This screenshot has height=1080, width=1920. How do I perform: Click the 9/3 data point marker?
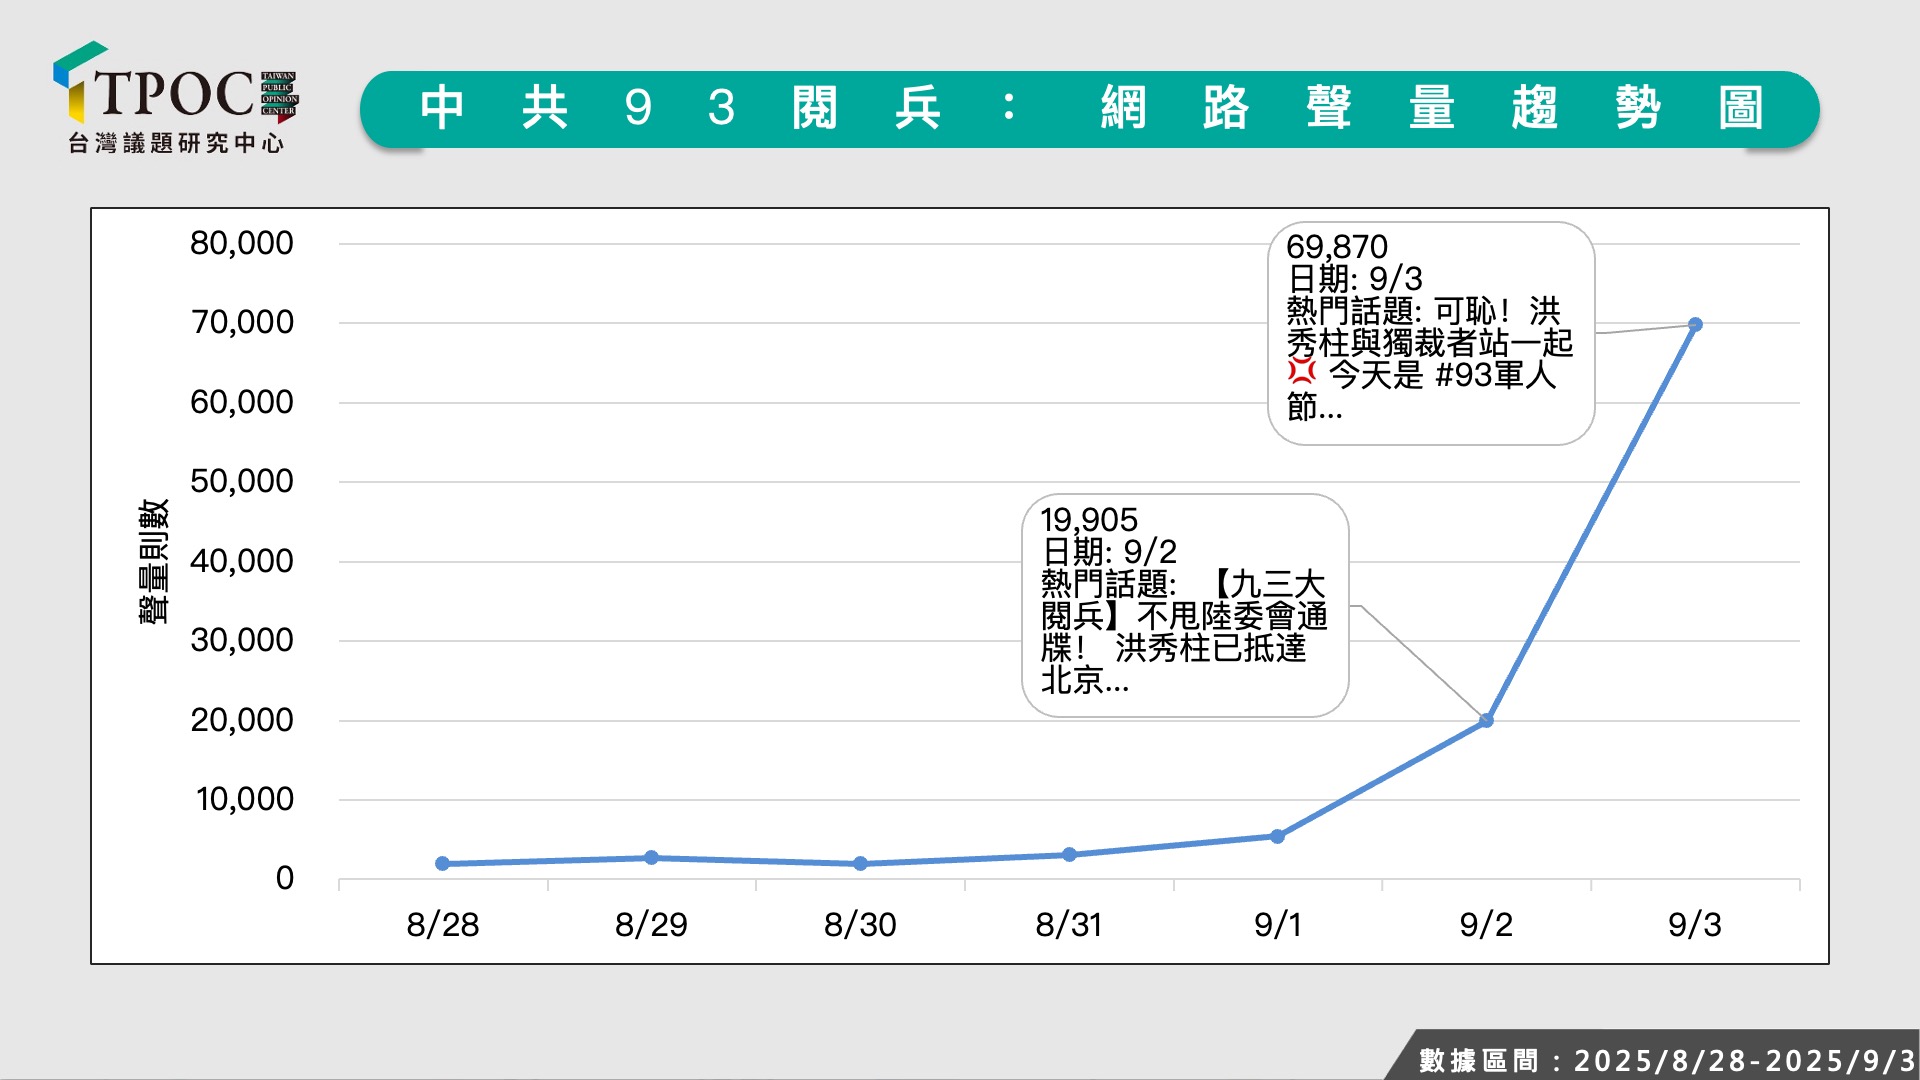coord(1695,325)
